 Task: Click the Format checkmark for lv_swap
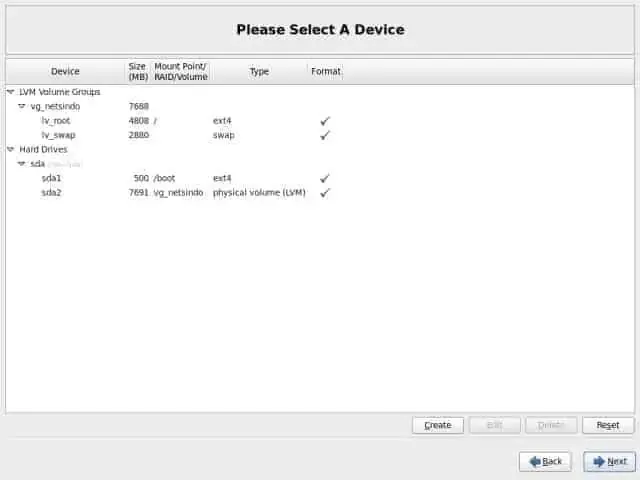(x=324, y=135)
